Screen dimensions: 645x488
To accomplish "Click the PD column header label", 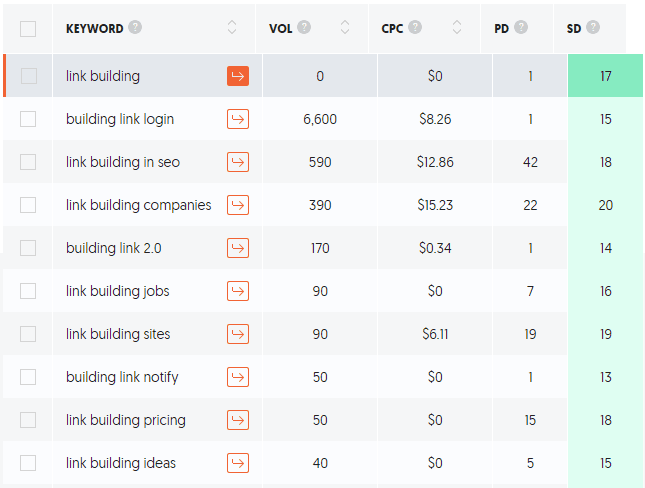I will pyautogui.click(x=502, y=28).
